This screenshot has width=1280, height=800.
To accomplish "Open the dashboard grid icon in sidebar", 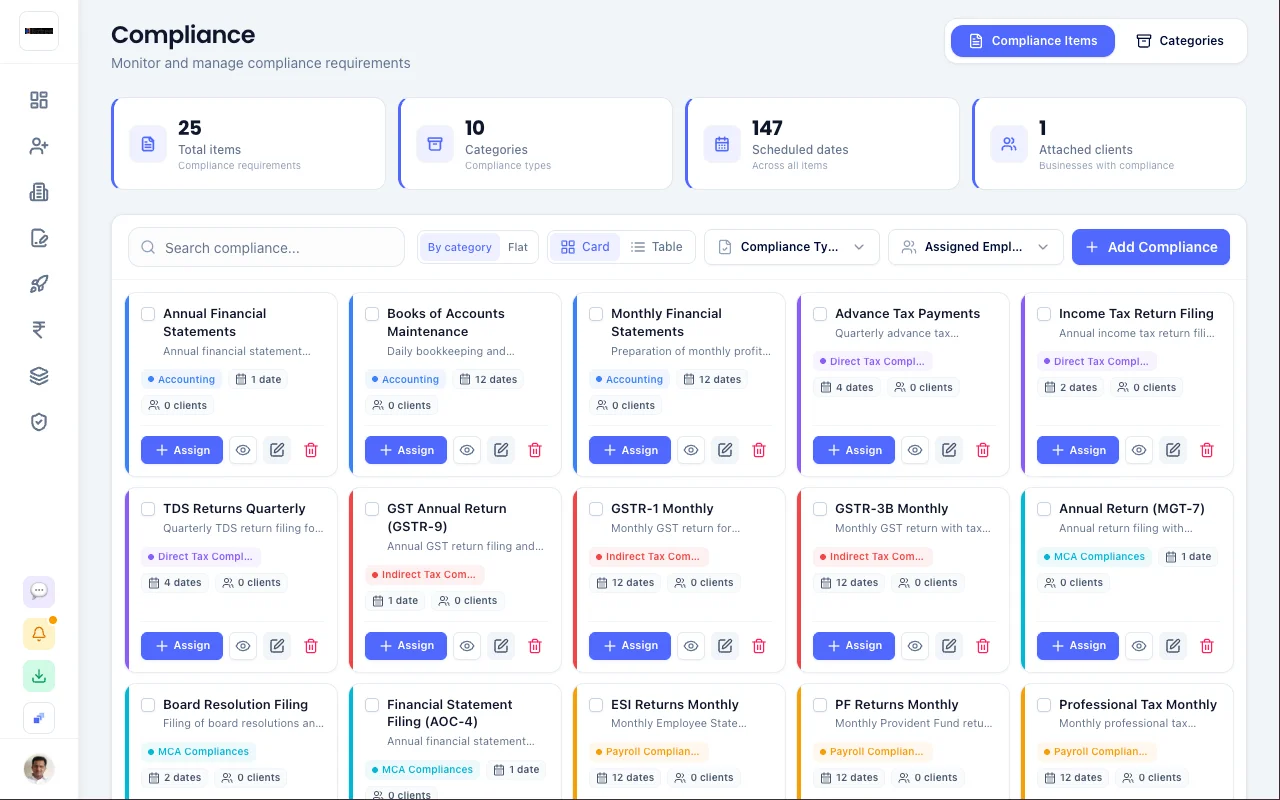I will tap(39, 100).
